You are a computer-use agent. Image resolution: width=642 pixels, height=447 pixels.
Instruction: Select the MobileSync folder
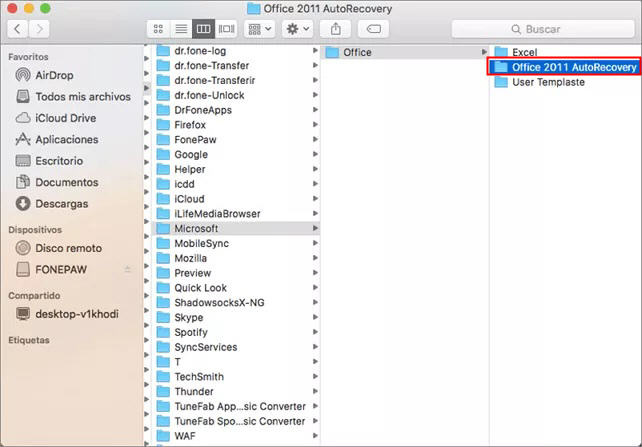[x=236, y=243]
